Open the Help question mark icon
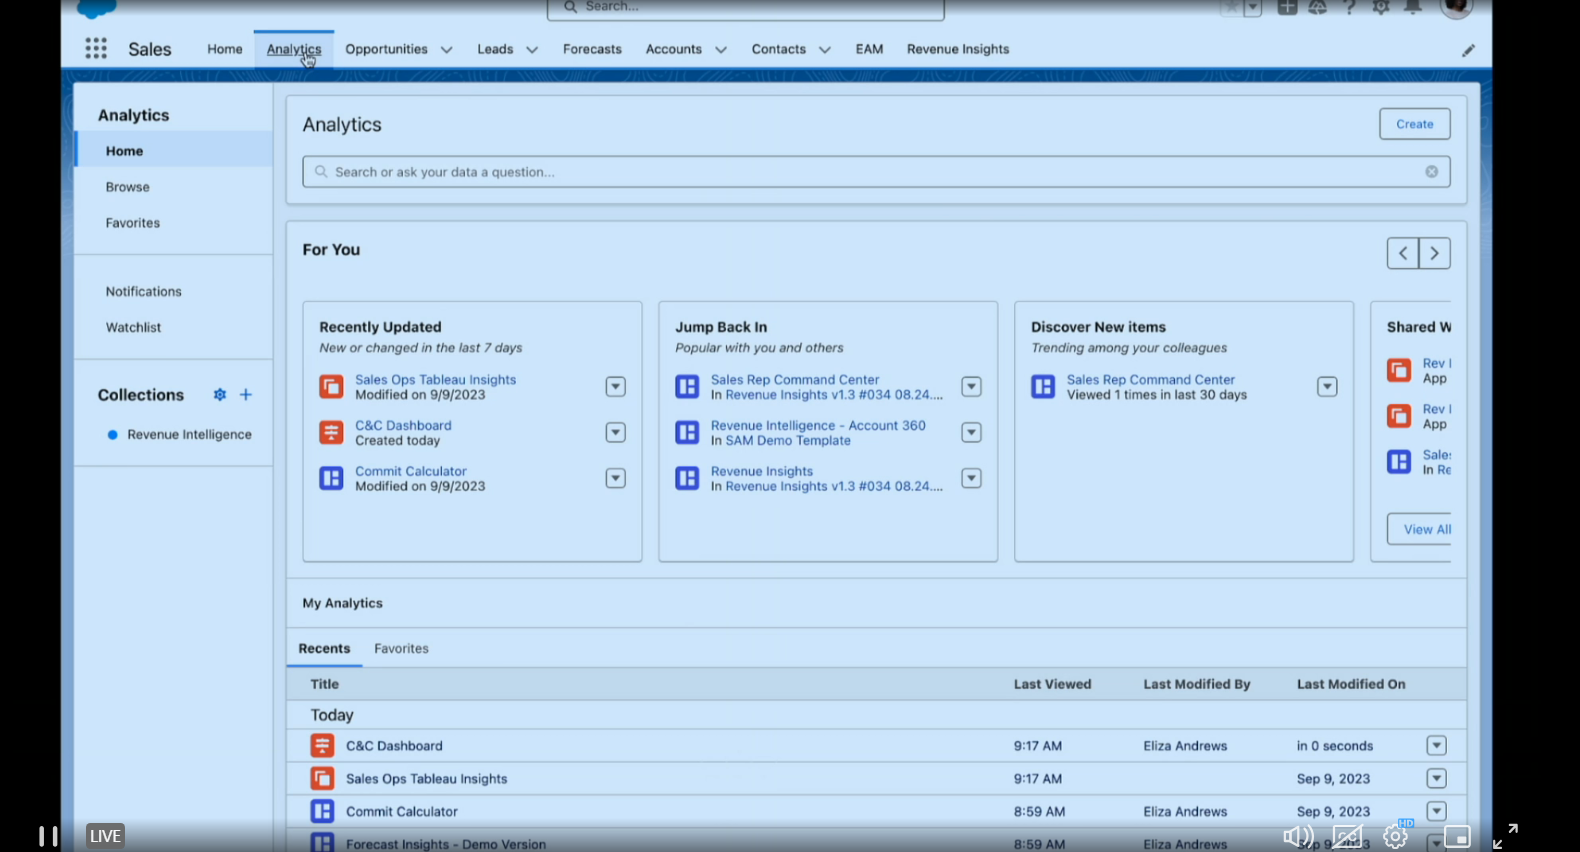Image resolution: width=1580 pixels, height=852 pixels. [x=1349, y=7]
